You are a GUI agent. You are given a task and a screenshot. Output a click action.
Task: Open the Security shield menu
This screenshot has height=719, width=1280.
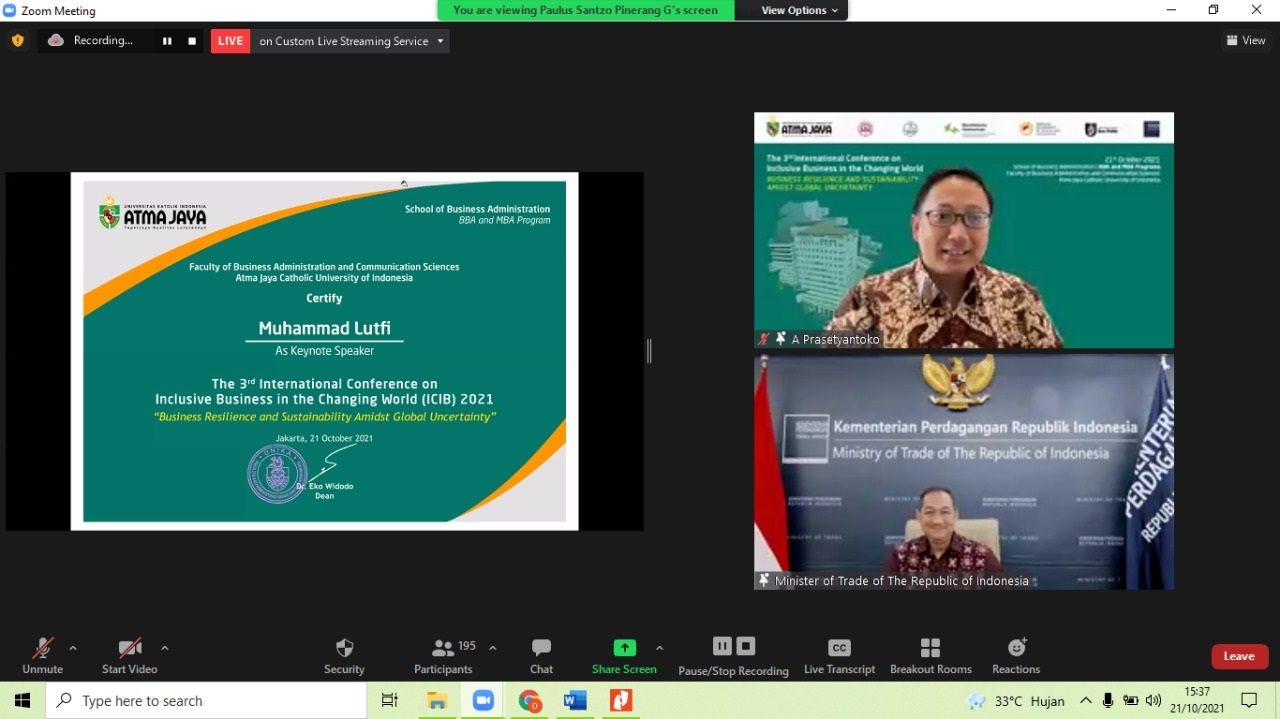344,656
